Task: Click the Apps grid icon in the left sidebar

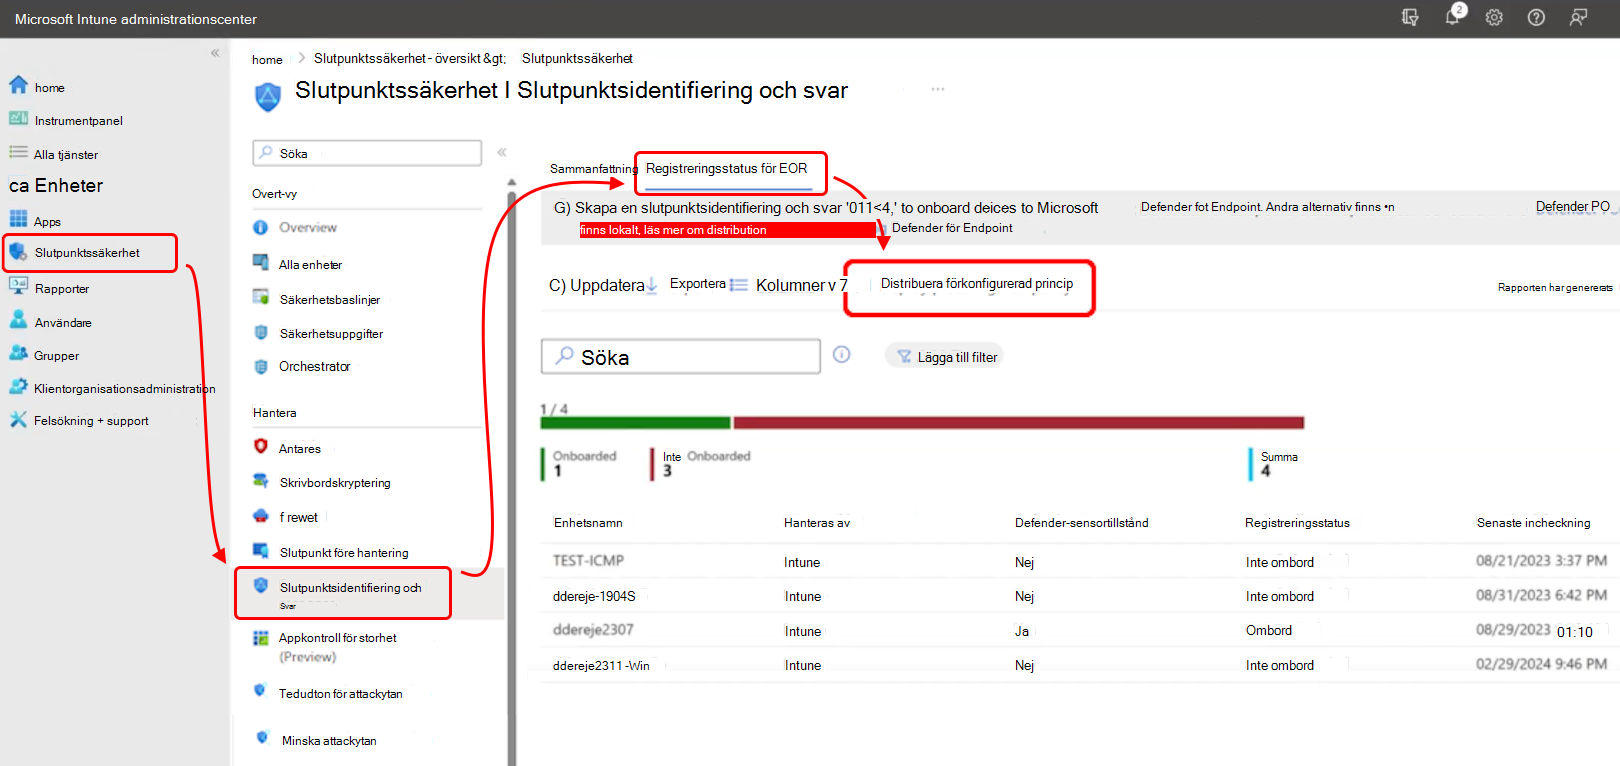Action: pos(18,219)
